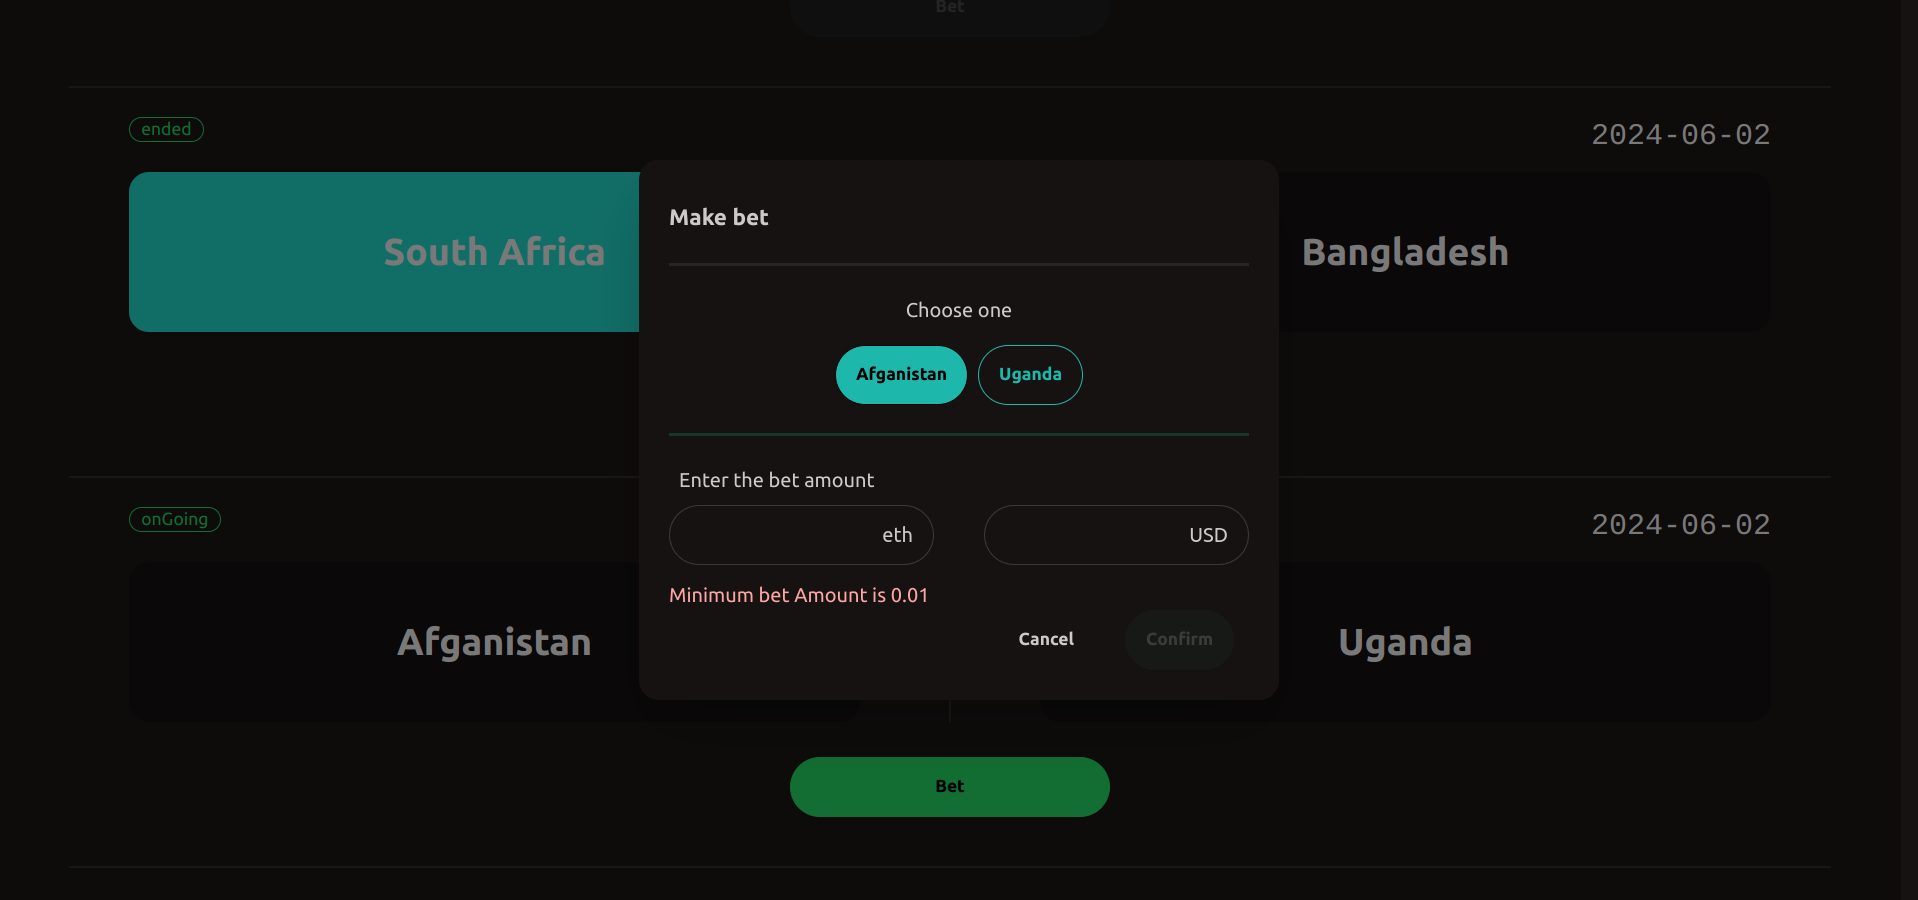Click the date of the onGoing match
Viewport: 1918px width, 900px height.
click(x=1681, y=525)
